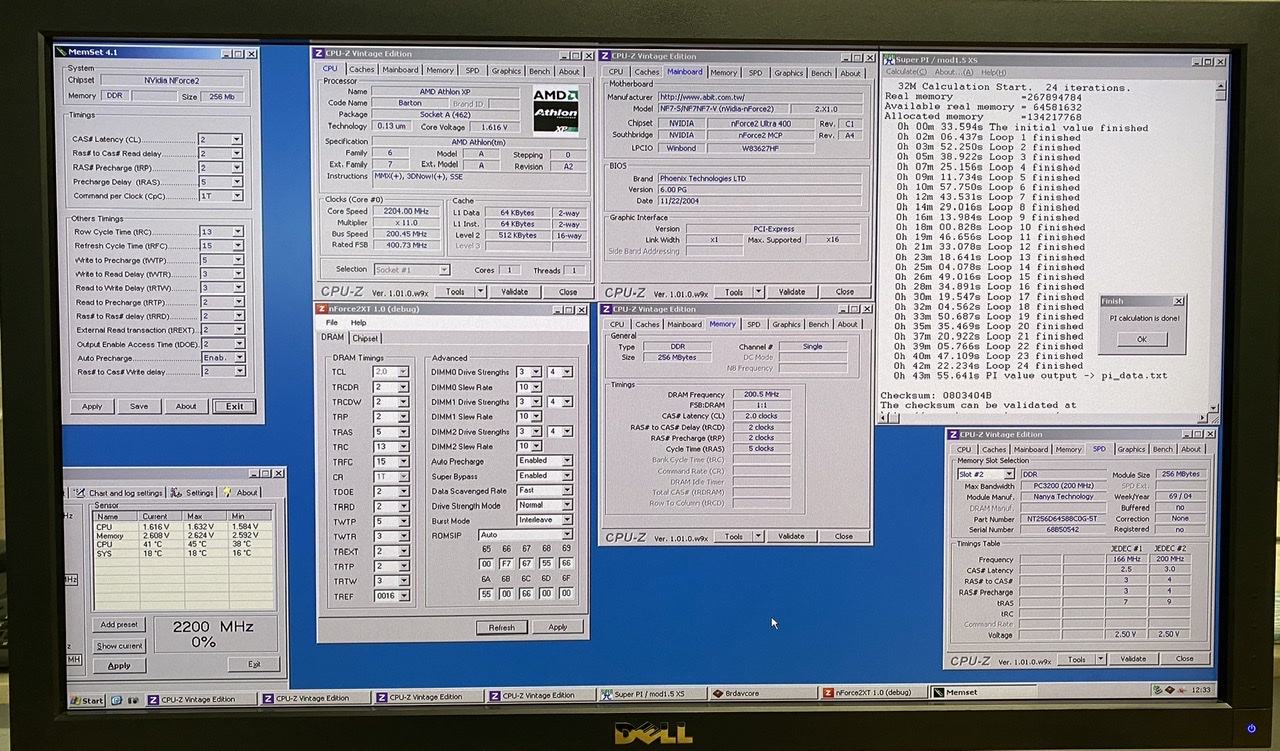Open the Windows Start menu
This screenshot has width=1280, height=751.
point(87,700)
